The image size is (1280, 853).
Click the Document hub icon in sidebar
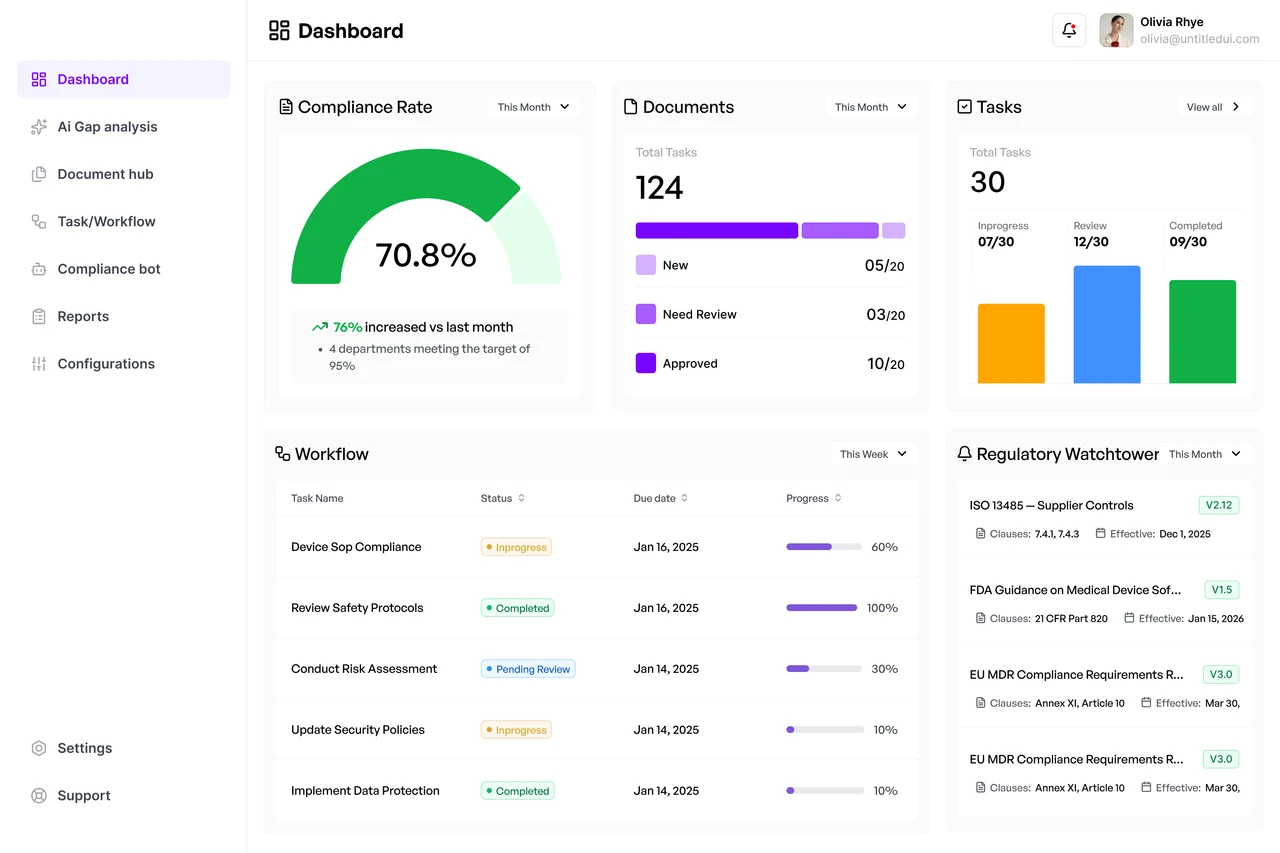point(39,174)
